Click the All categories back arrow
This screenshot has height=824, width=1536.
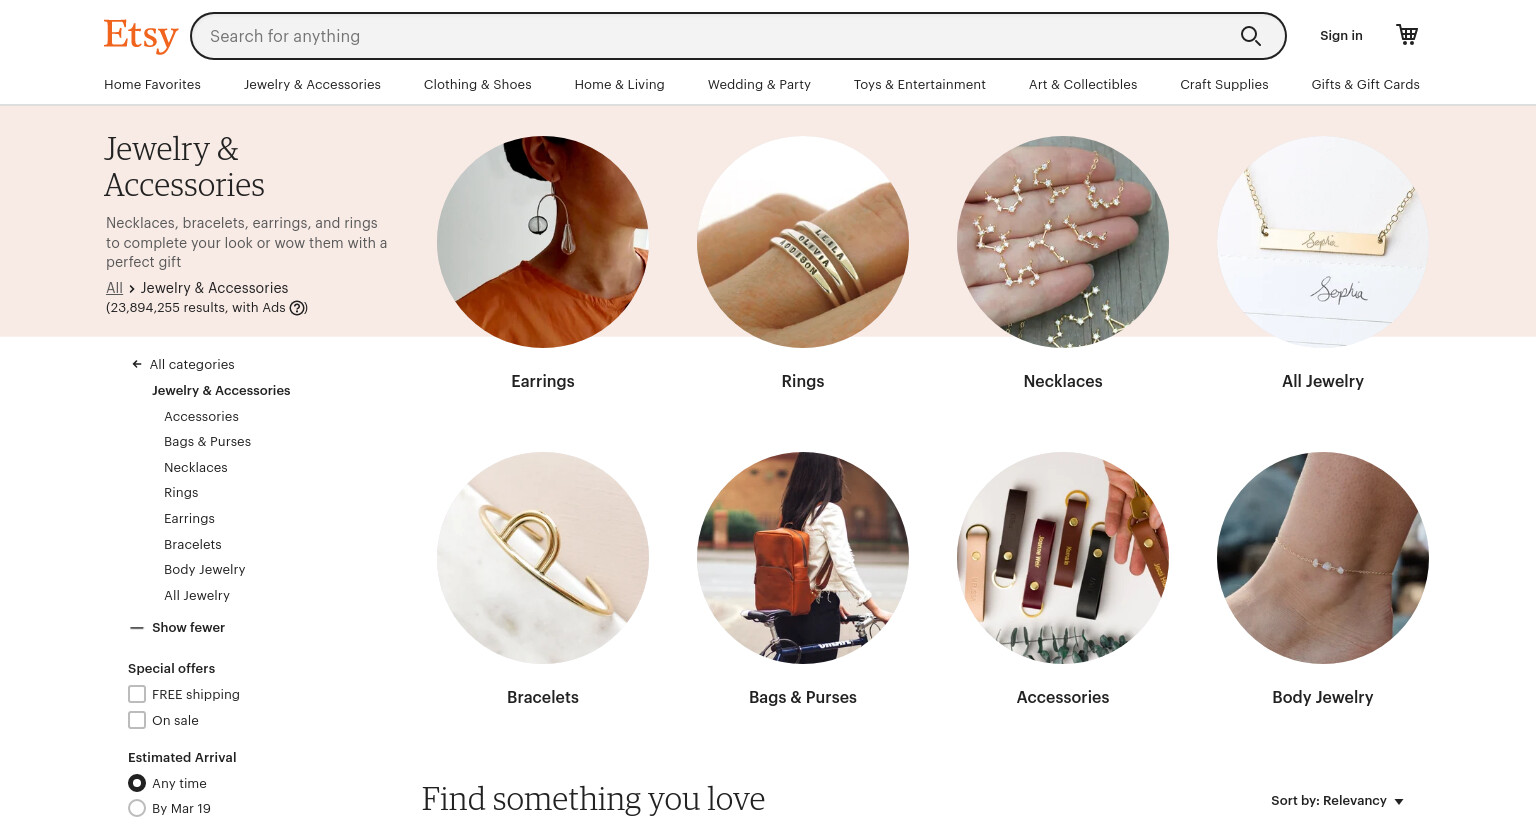pyautogui.click(x=137, y=364)
